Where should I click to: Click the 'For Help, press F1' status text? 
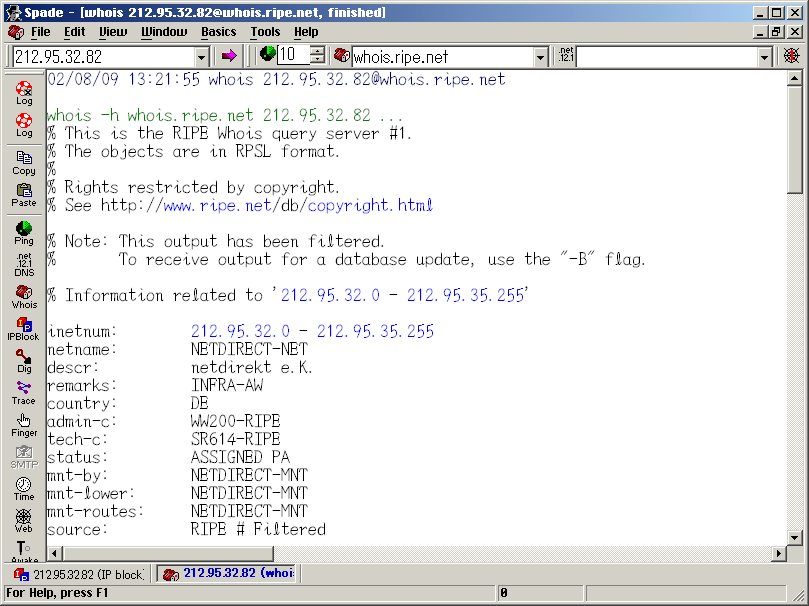click(x=57, y=593)
